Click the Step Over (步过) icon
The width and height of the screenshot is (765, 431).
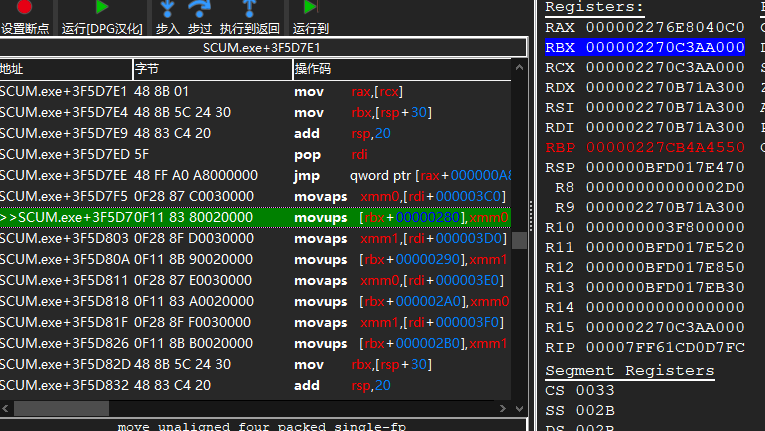pyautogui.click(x=200, y=9)
